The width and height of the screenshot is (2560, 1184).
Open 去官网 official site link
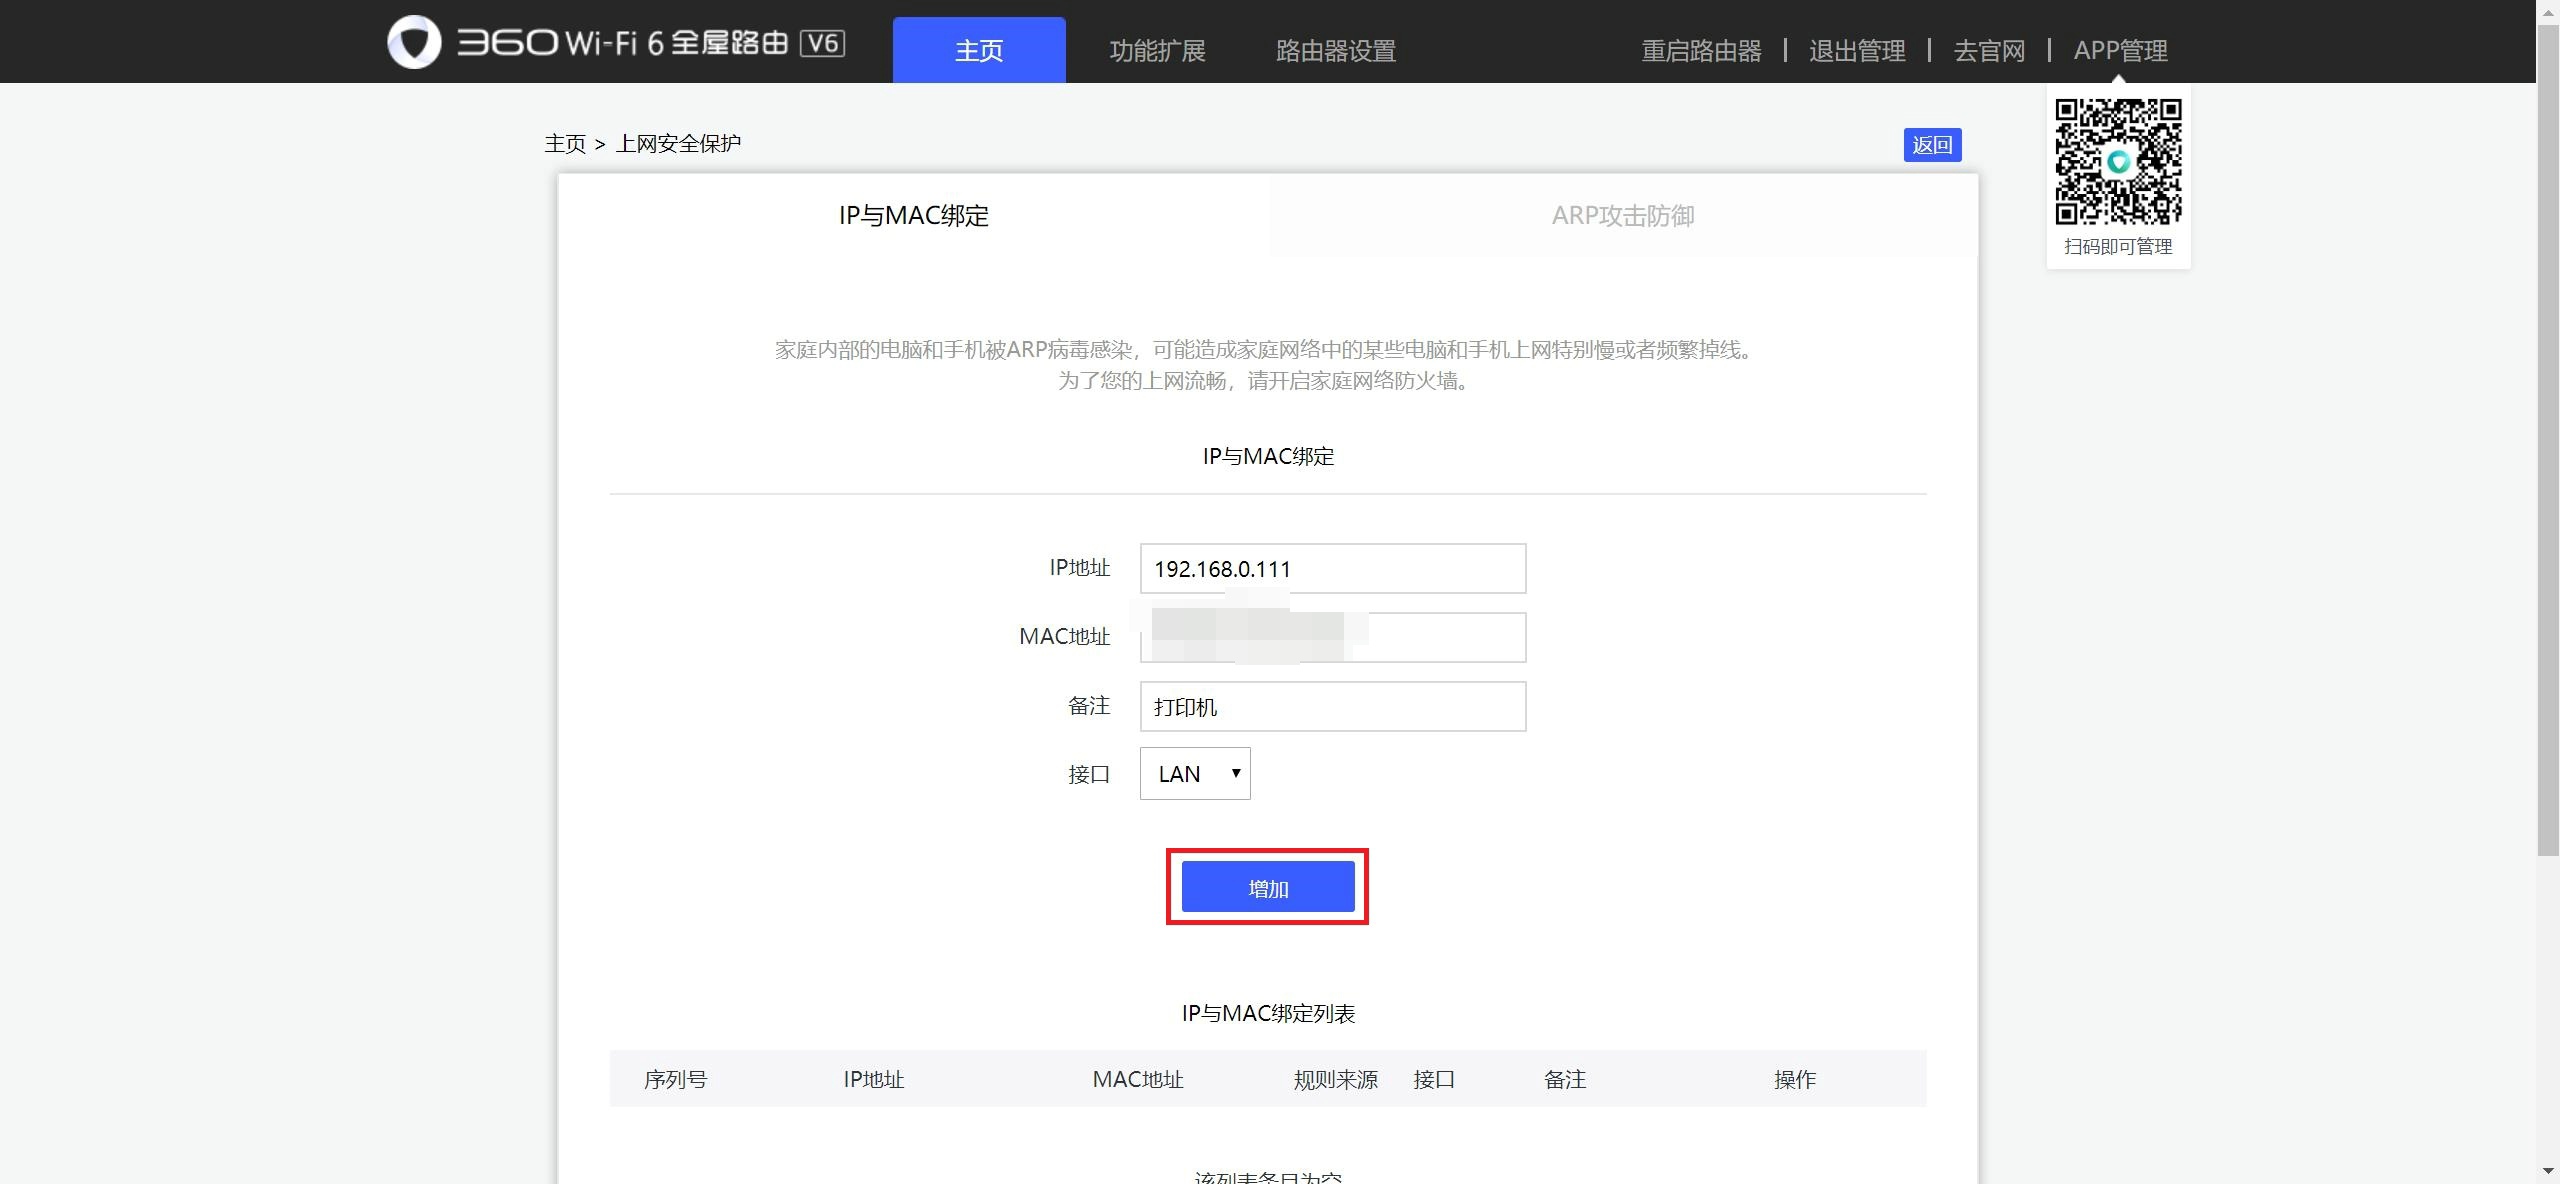pyautogui.click(x=1989, y=50)
